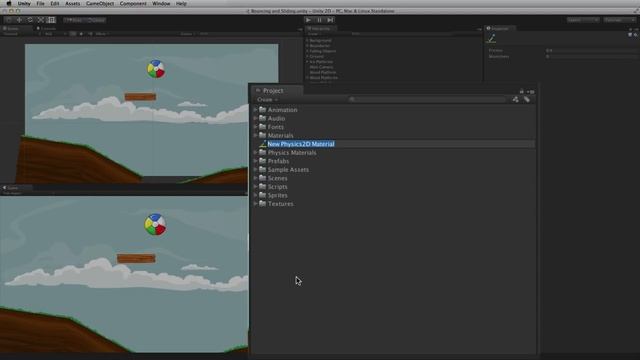The width and height of the screenshot is (640, 360).
Task: Expand the Materials folder
Action: coord(256,136)
